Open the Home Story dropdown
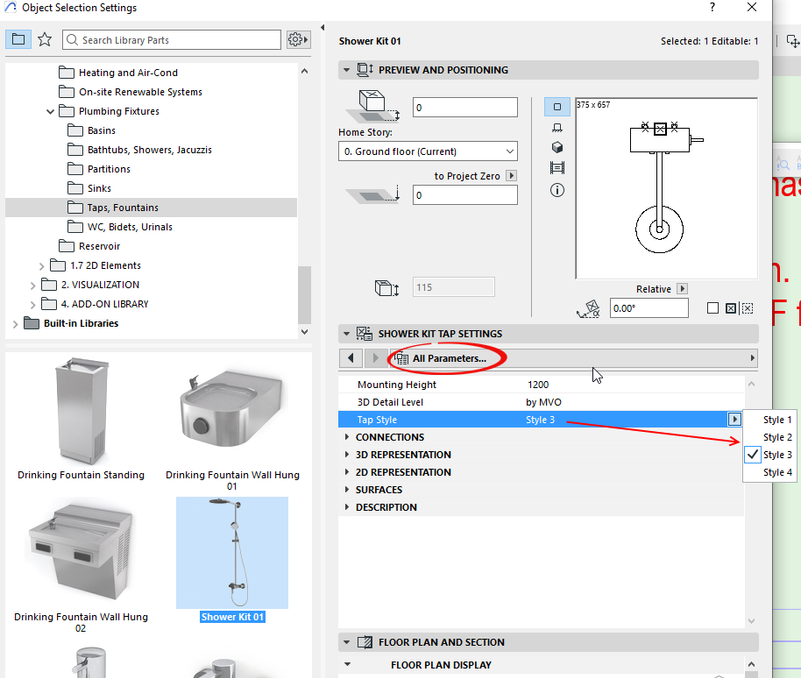Screen dimensions: 801x678 click(428, 151)
